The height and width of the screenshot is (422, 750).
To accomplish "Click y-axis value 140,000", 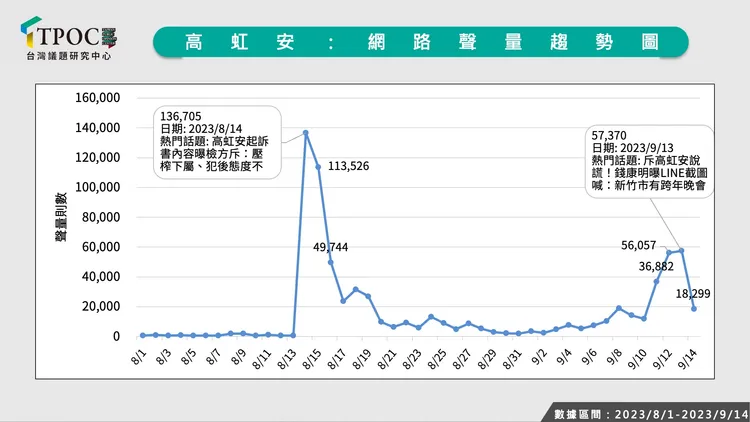I will coord(98,128).
